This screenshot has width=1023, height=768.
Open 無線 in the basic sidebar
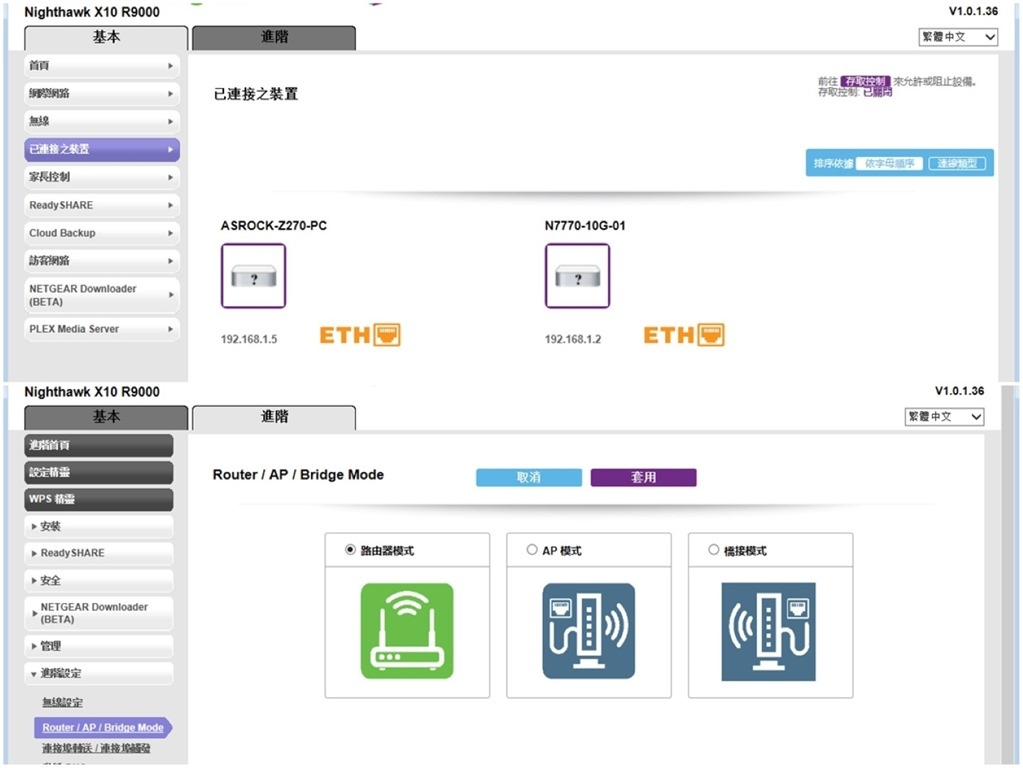[102, 121]
